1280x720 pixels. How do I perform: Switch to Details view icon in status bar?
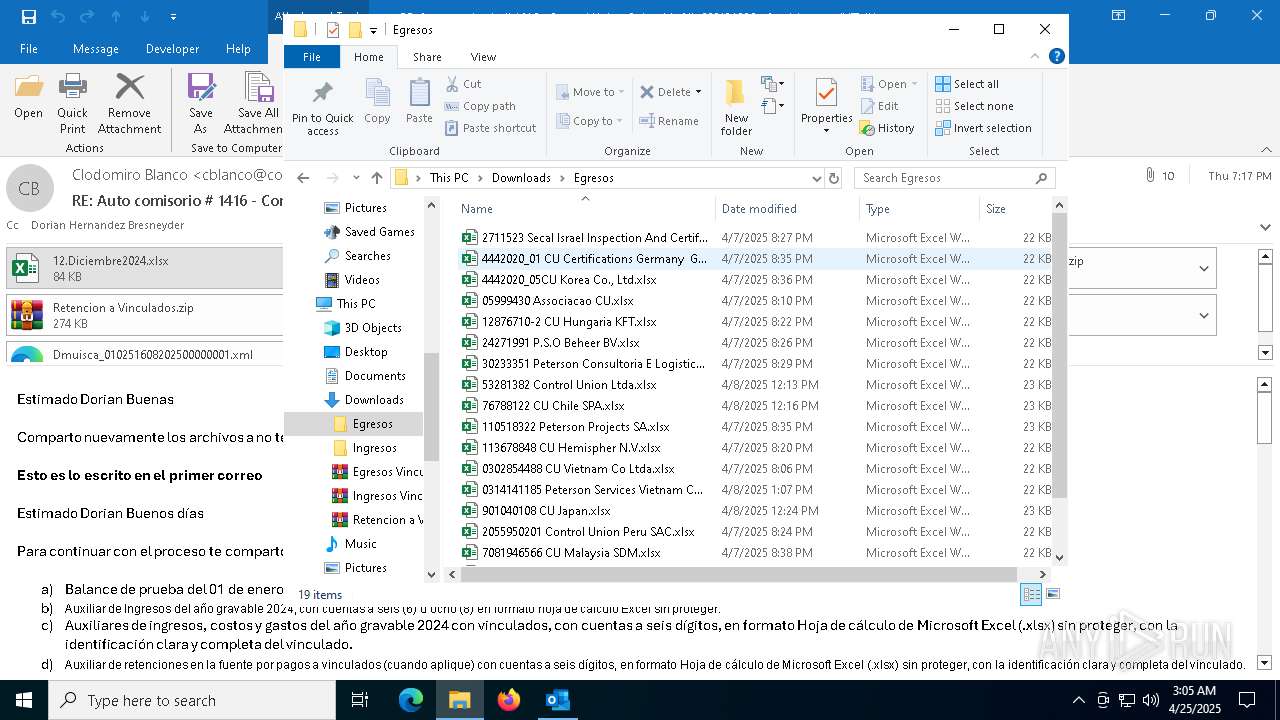pyautogui.click(x=1031, y=594)
